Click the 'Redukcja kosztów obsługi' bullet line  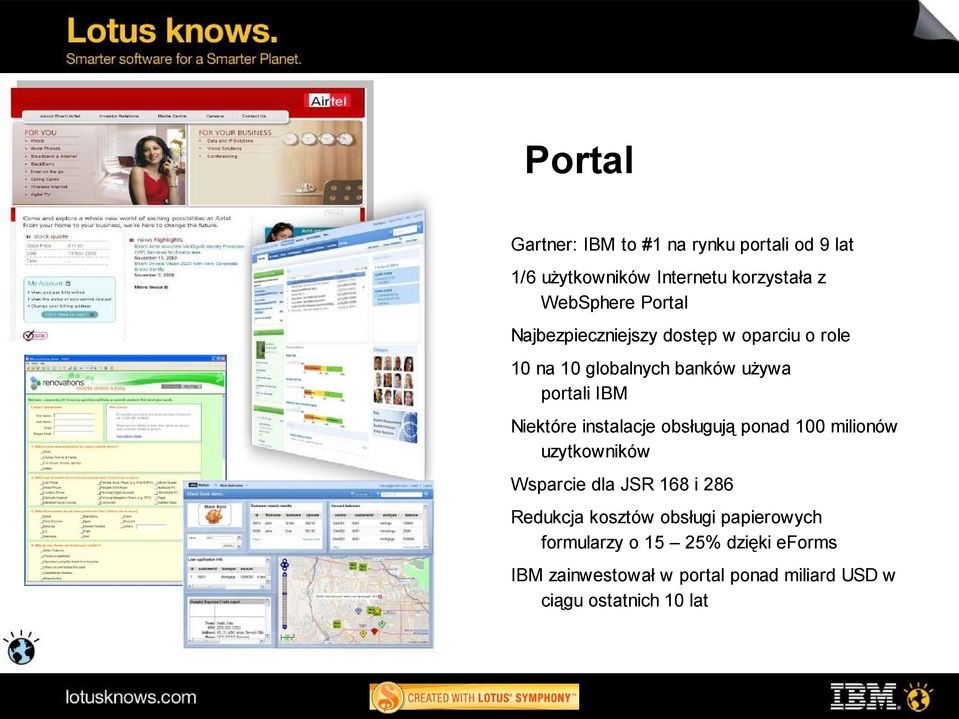pos(666,517)
